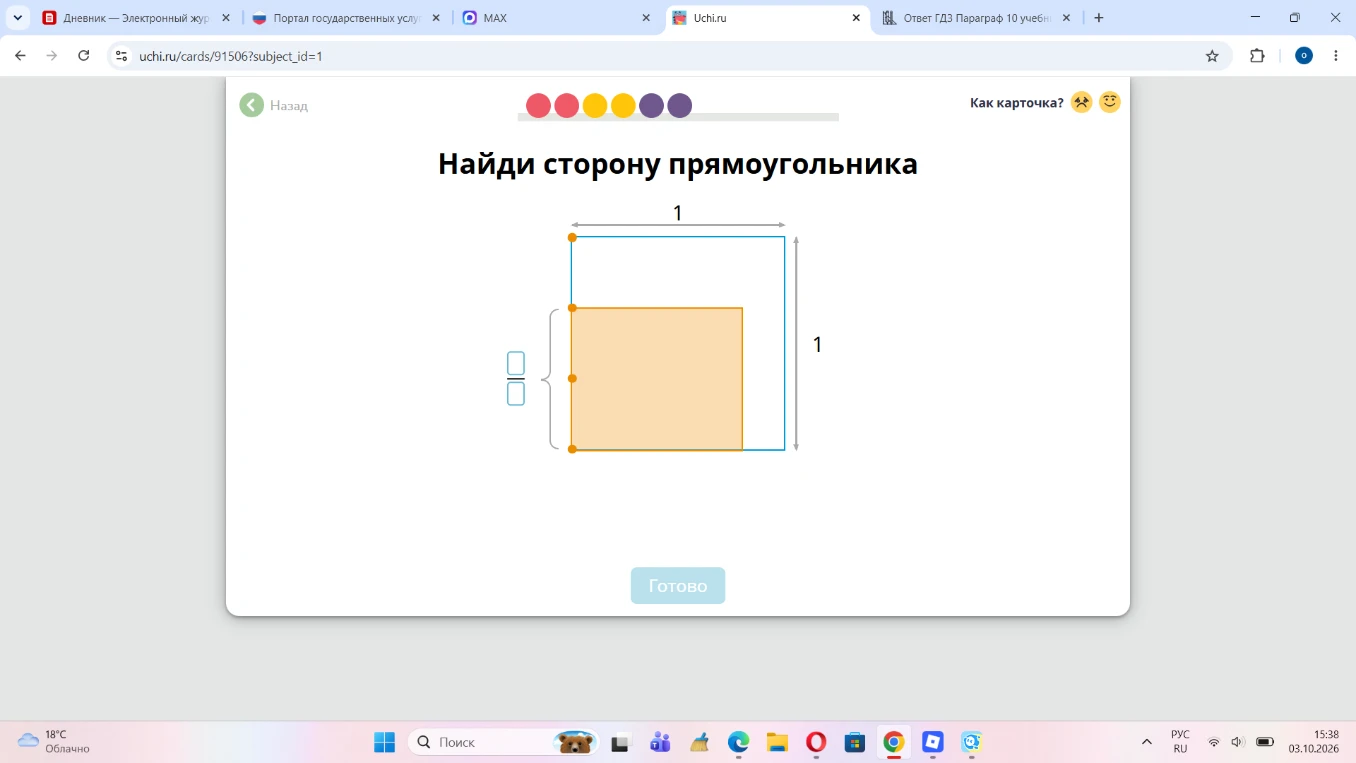Screen dimensions: 1356x763
Task: Open the Chrome extensions menu
Action: [1257, 56]
